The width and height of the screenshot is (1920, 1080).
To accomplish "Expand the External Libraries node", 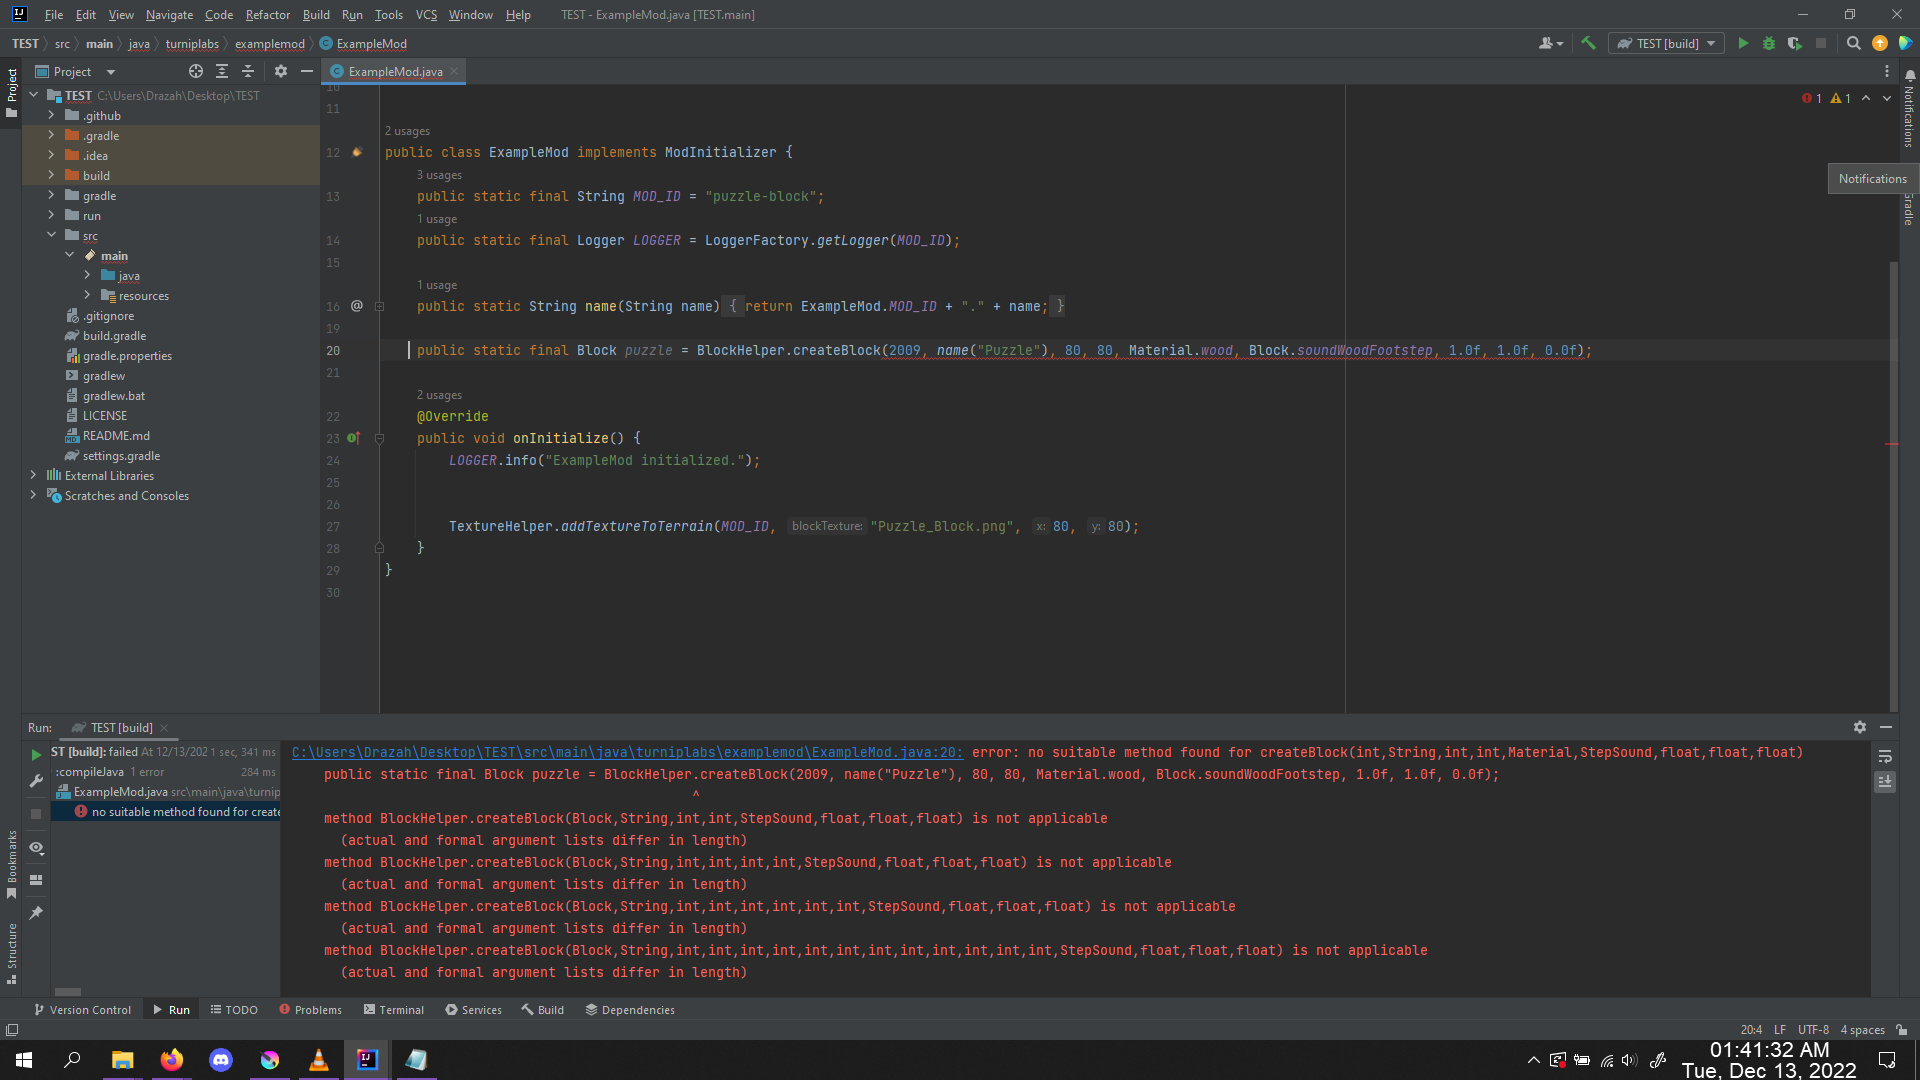I will tap(33, 475).
